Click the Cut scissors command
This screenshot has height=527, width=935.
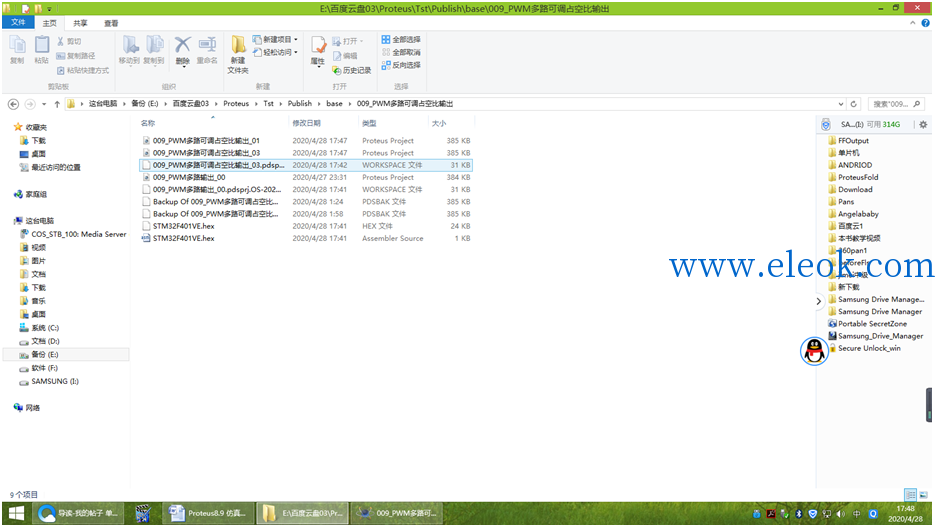click(x=69, y=41)
